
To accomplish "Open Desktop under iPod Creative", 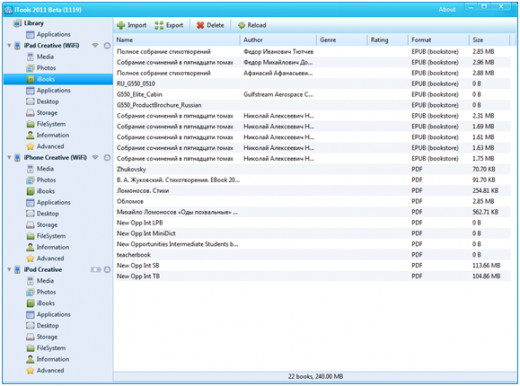I will pos(43,325).
